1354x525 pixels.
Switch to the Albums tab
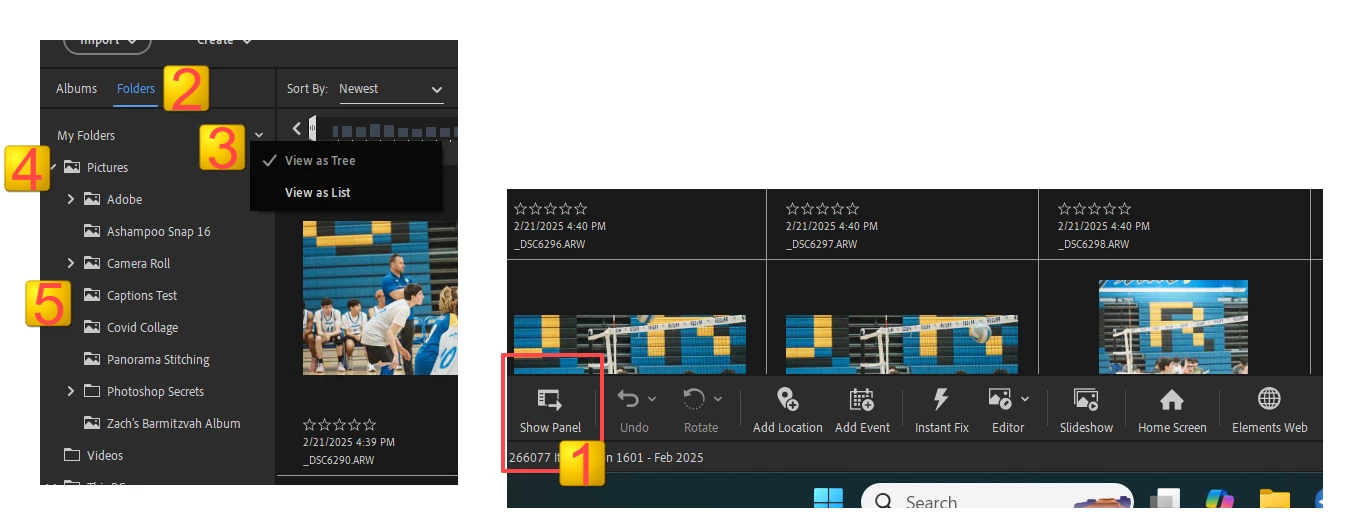(76, 88)
